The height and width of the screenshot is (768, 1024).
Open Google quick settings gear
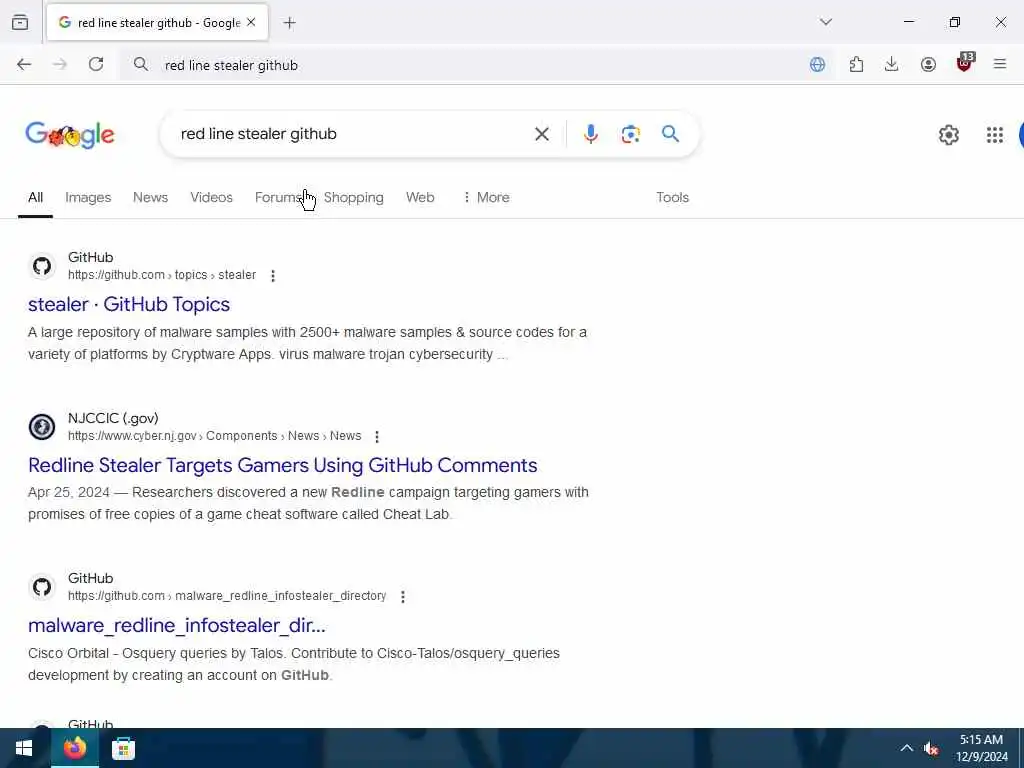pyautogui.click(x=948, y=135)
